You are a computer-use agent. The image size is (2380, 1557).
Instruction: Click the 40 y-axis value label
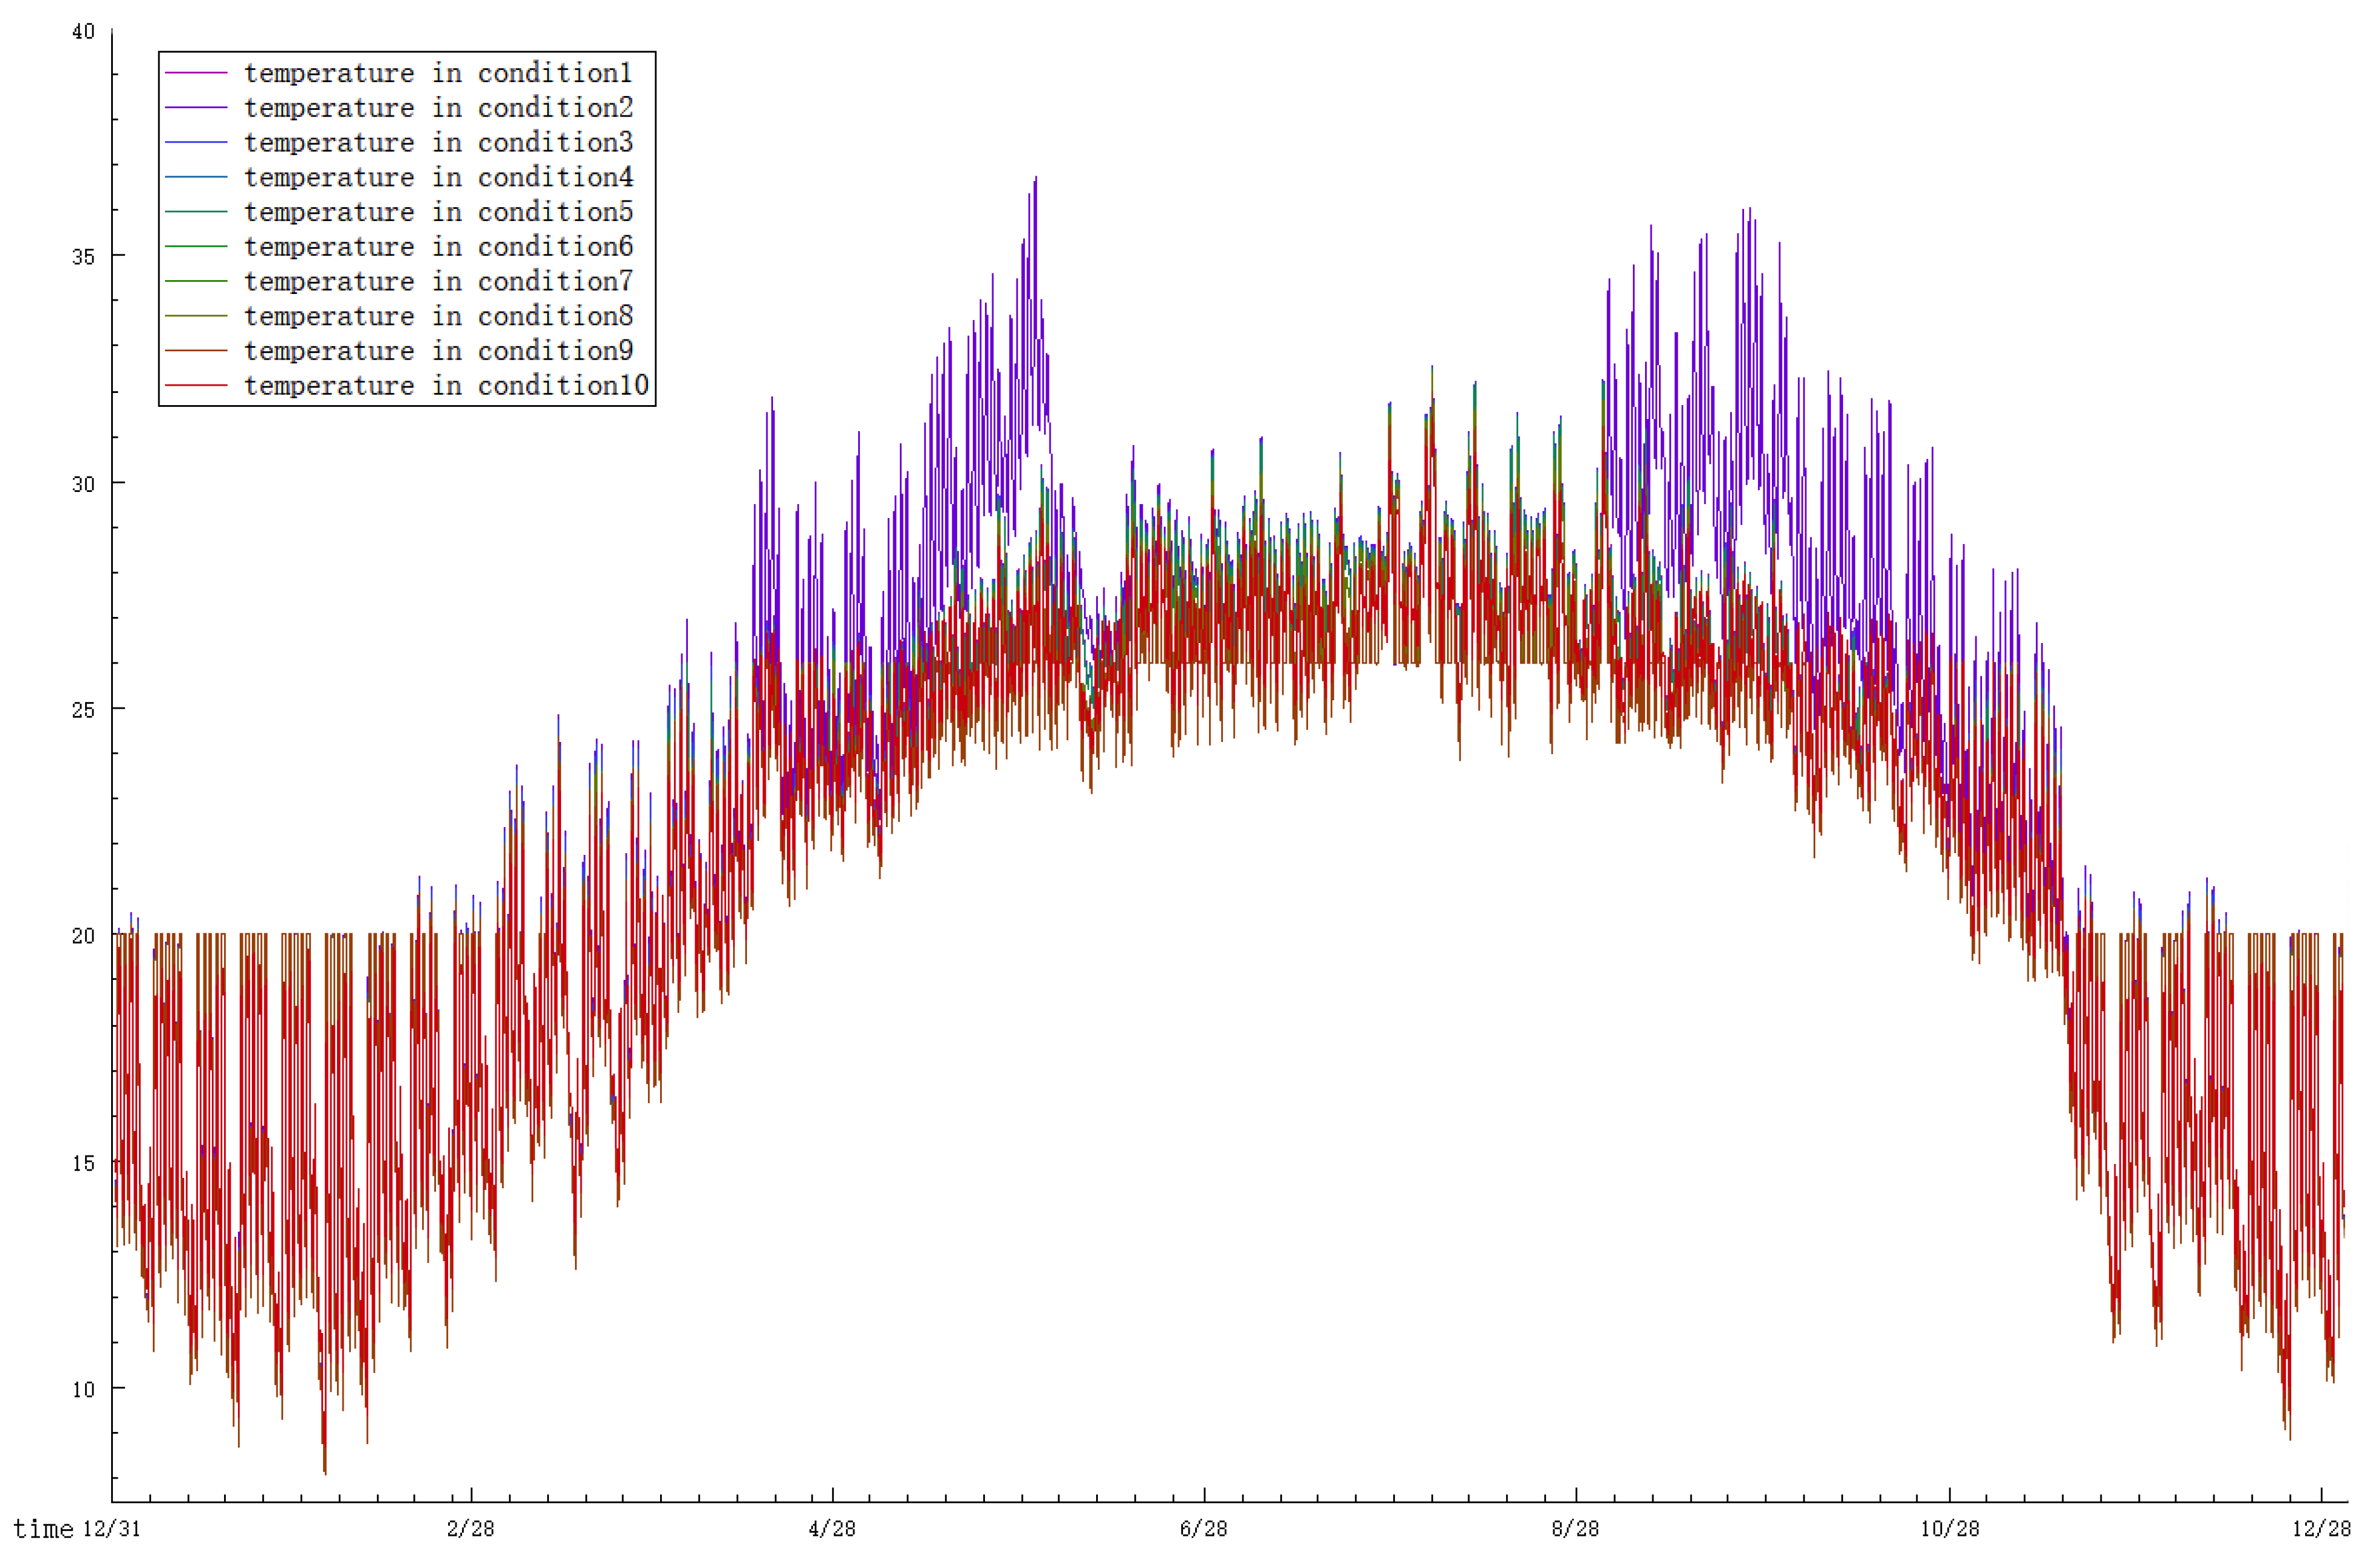point(83,32)
